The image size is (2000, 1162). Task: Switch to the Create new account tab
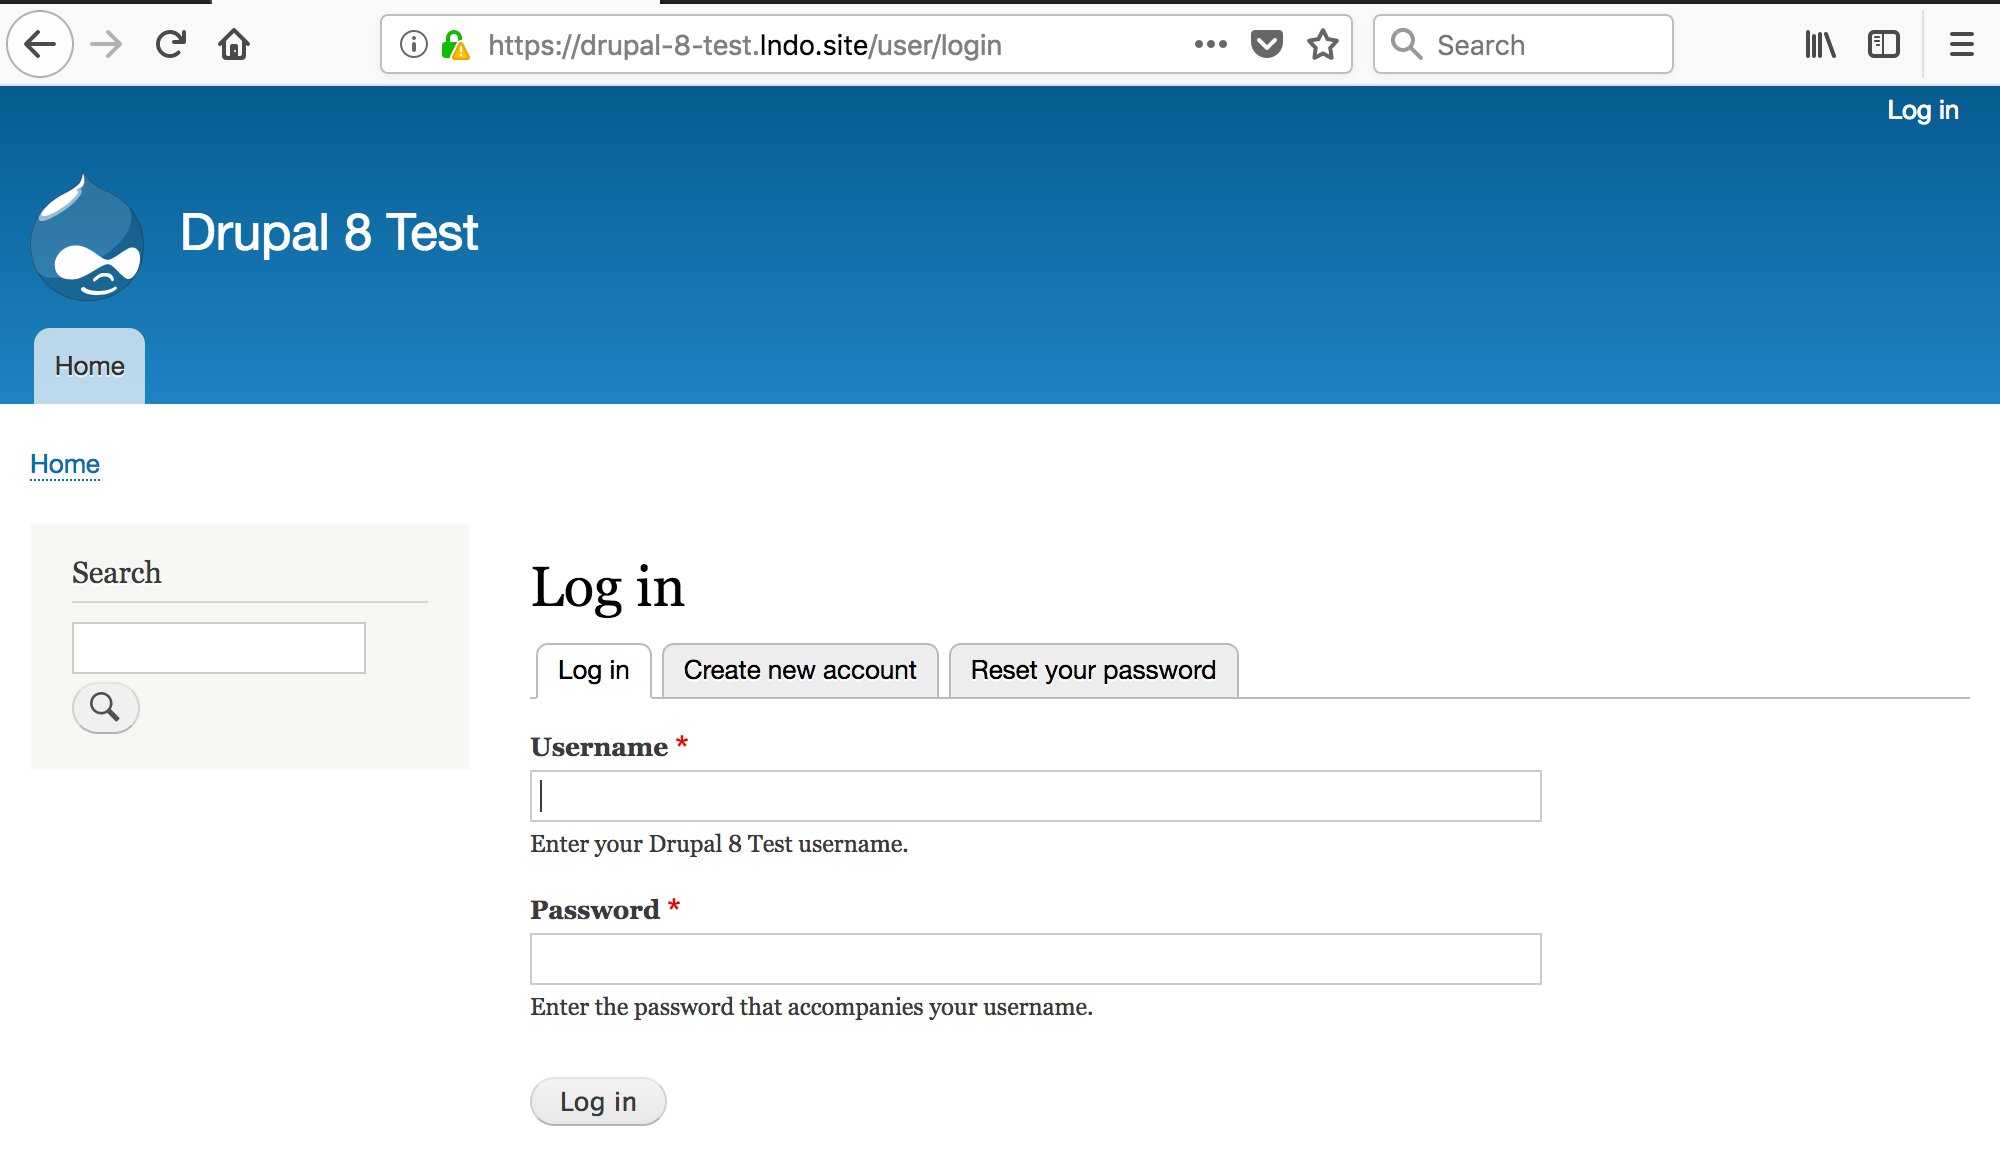800,670
